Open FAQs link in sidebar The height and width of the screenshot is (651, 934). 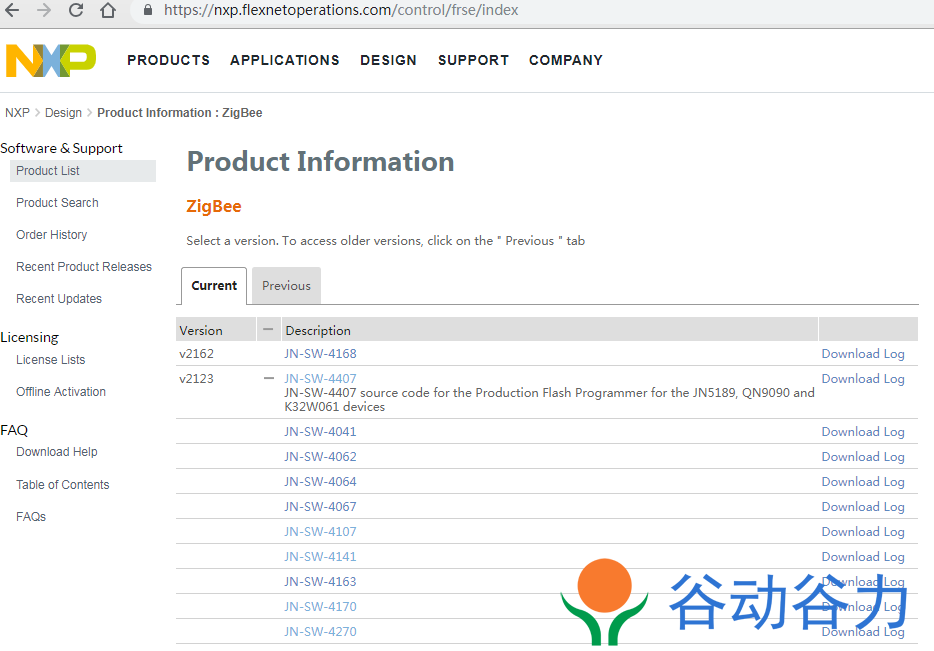[31, 516]
